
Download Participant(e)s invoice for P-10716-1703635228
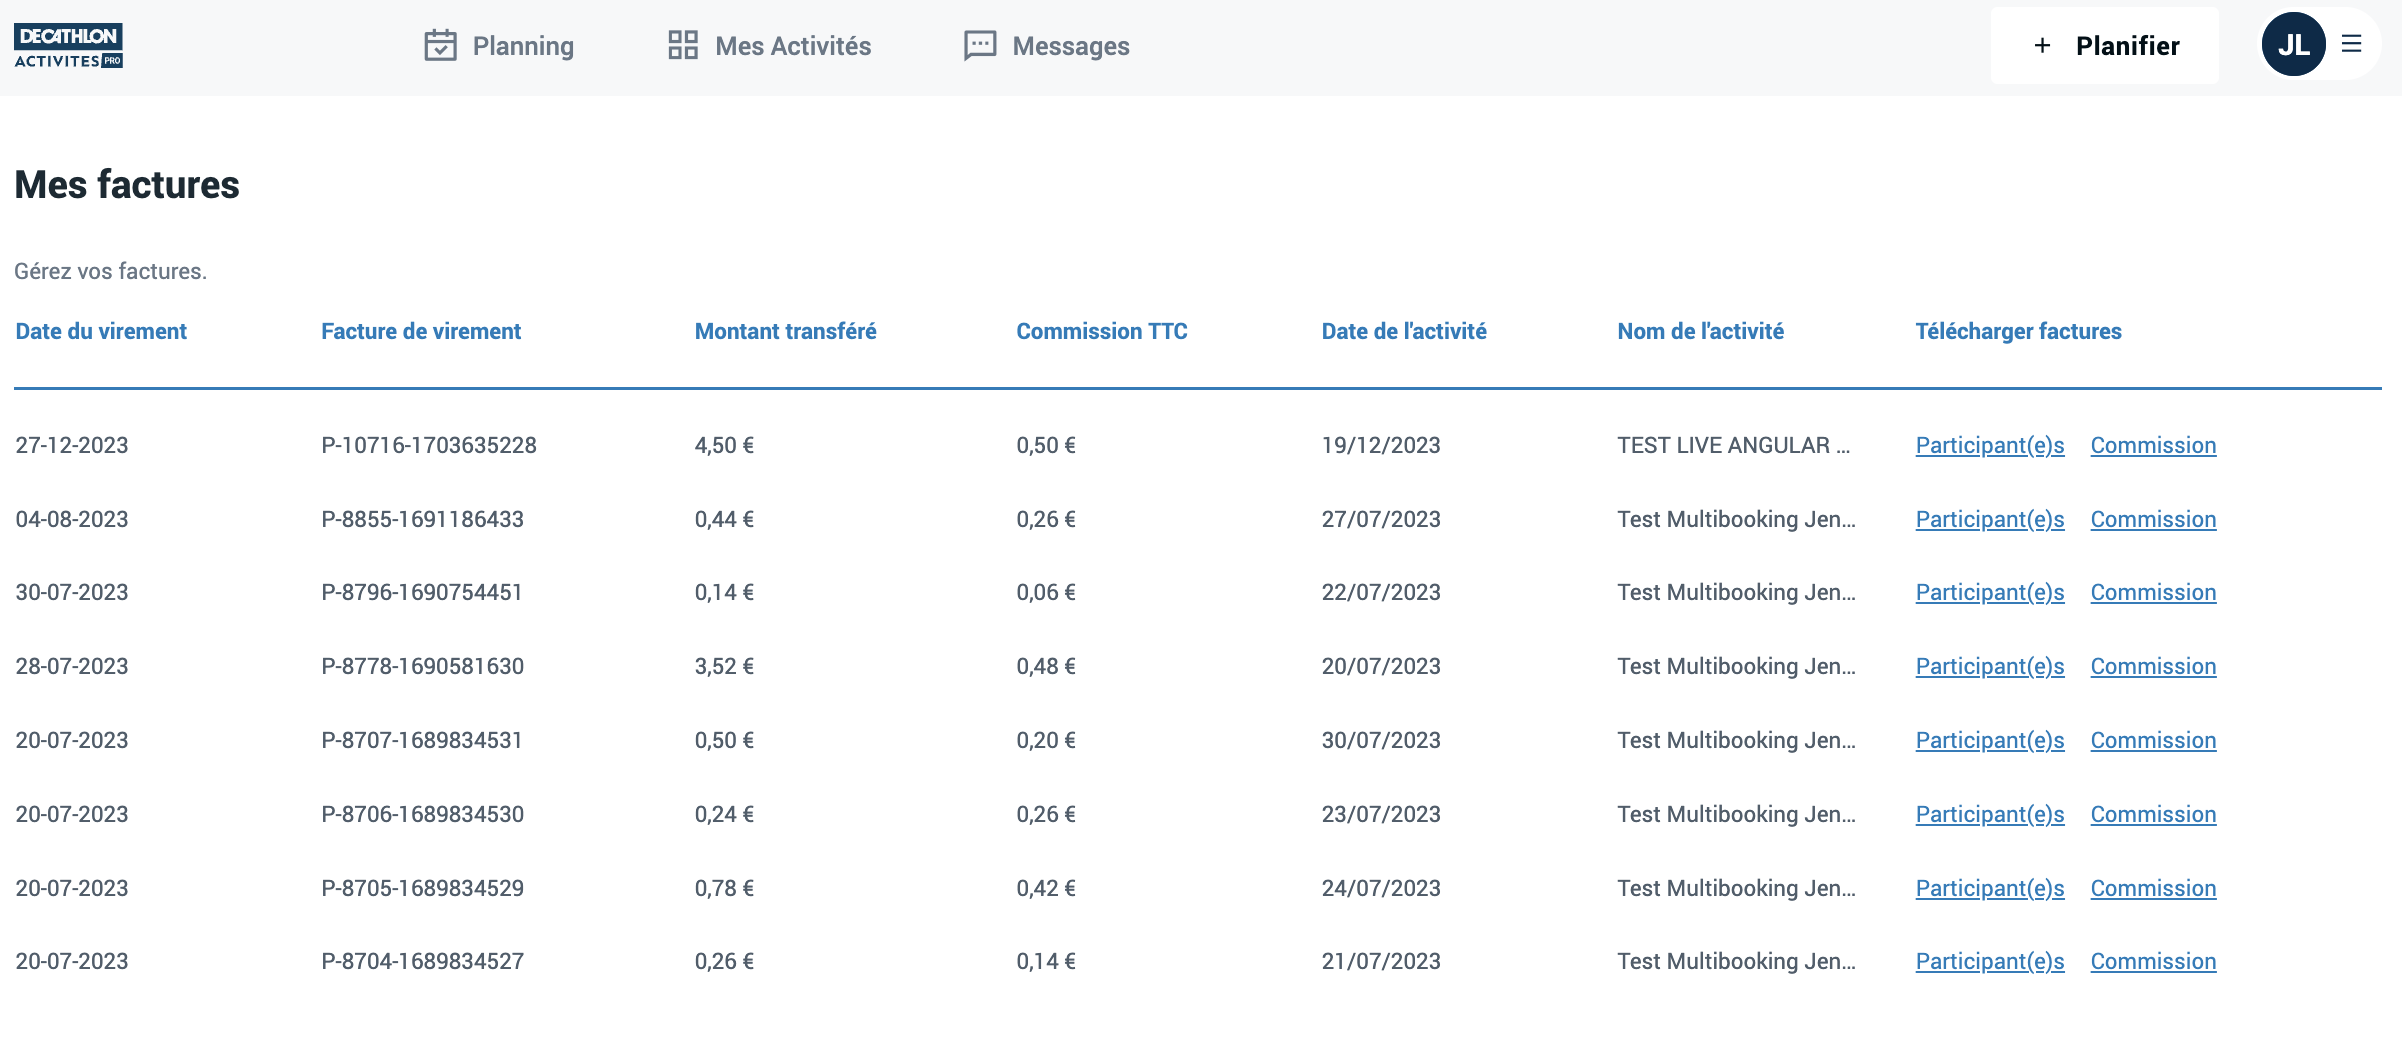1989,445
